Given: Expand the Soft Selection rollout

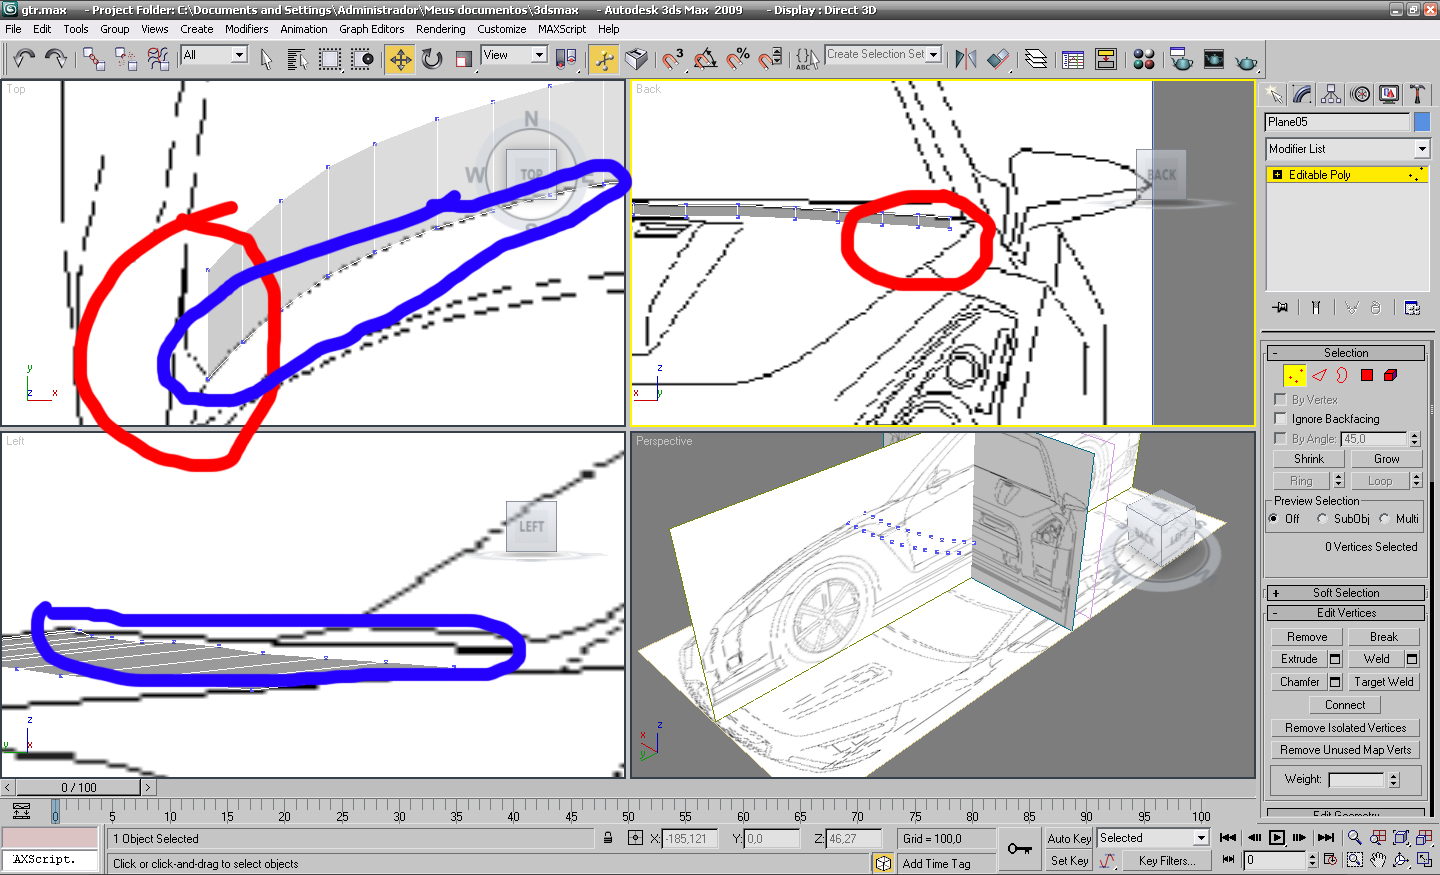Looking at the screenshot, I should pyautogui.click(x=1345, y=593).
